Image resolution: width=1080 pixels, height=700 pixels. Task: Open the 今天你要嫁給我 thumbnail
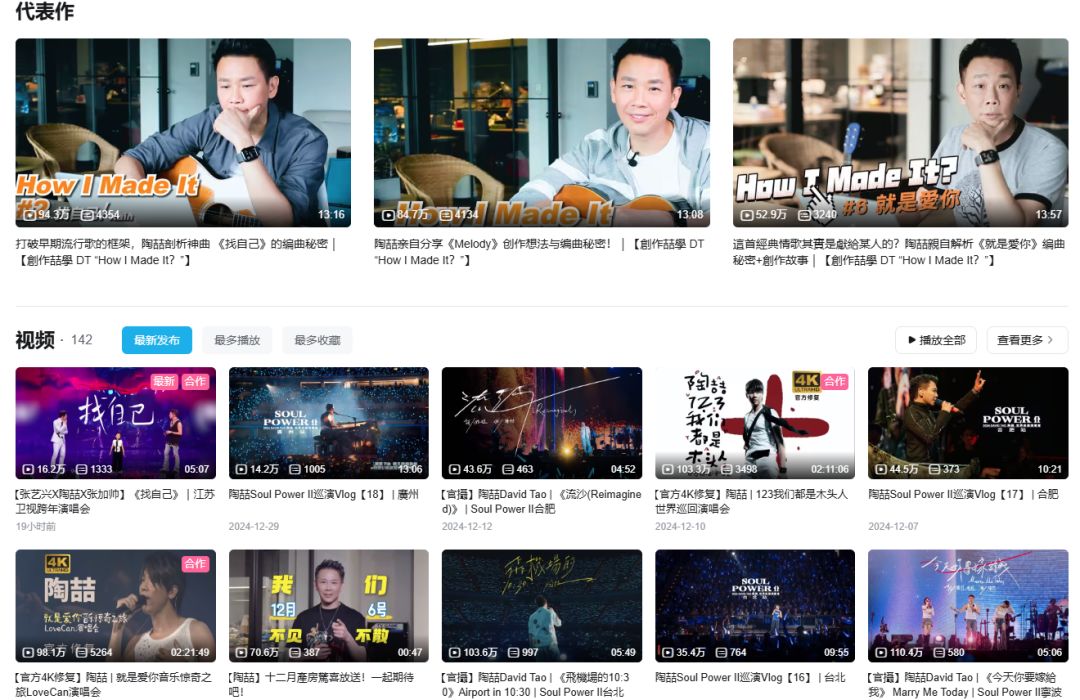968,606
